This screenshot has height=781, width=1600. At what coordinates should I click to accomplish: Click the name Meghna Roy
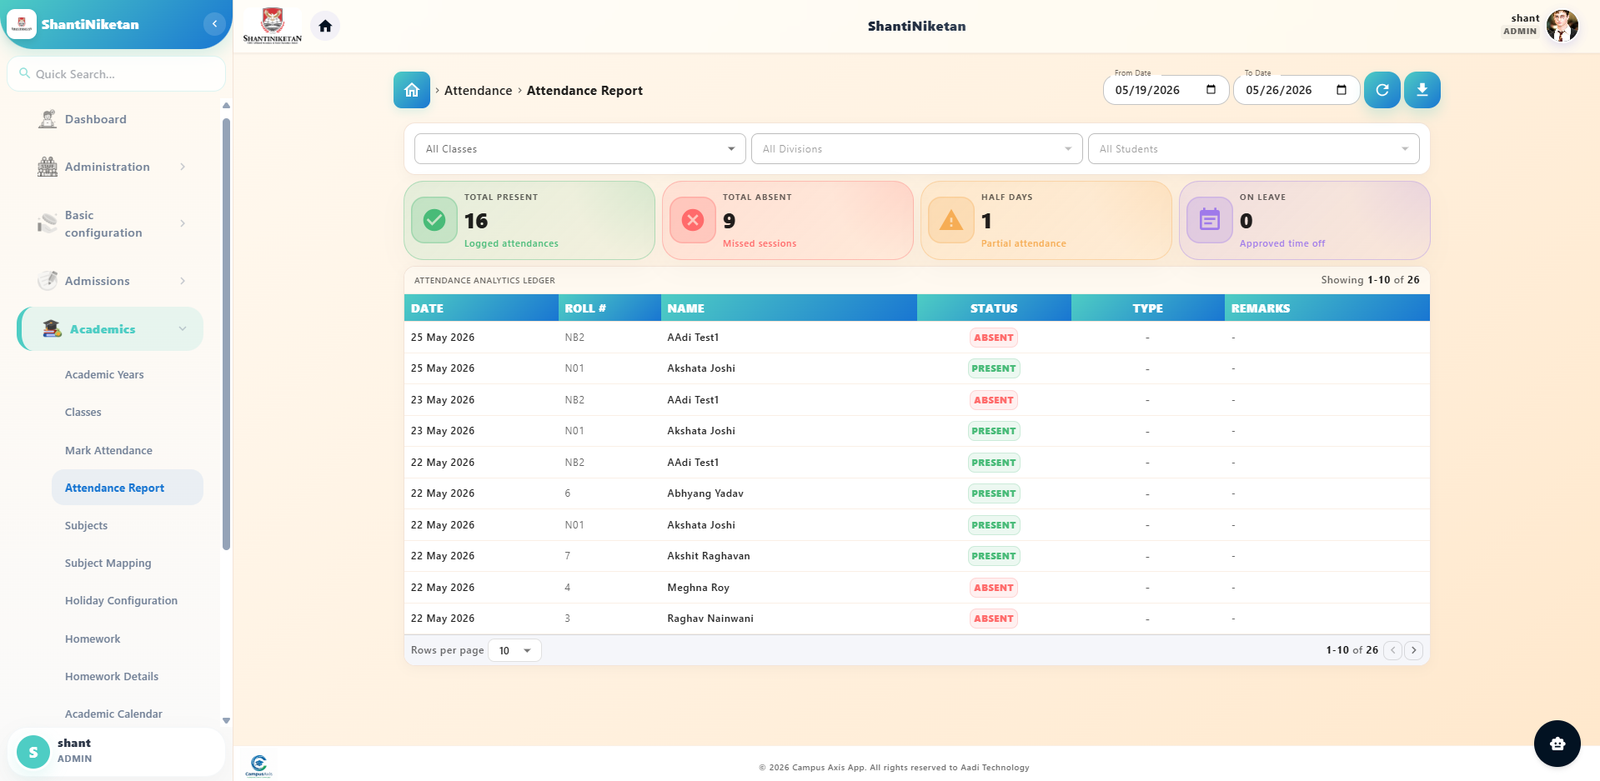(698, 588)
